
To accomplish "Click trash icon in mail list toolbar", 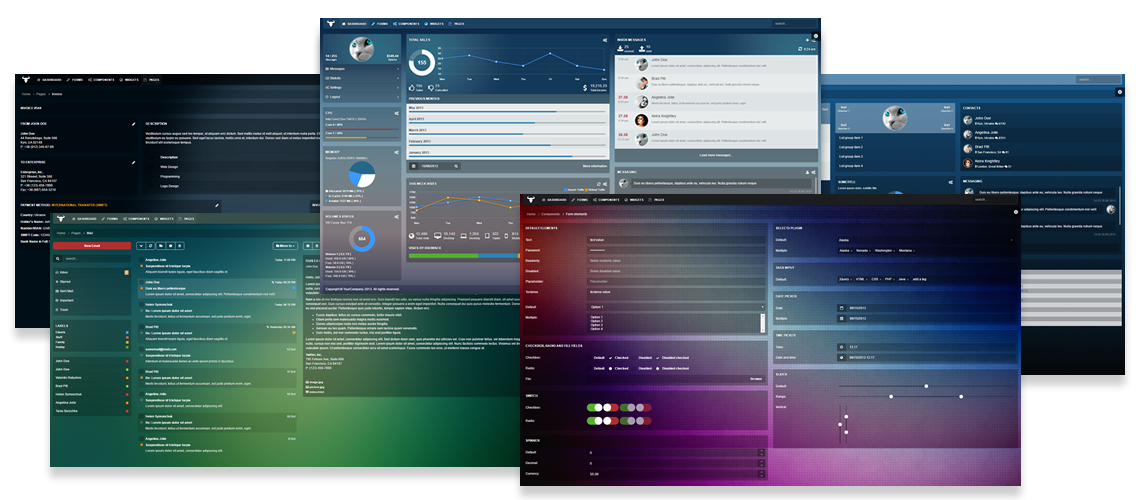I will pos(180,246).
